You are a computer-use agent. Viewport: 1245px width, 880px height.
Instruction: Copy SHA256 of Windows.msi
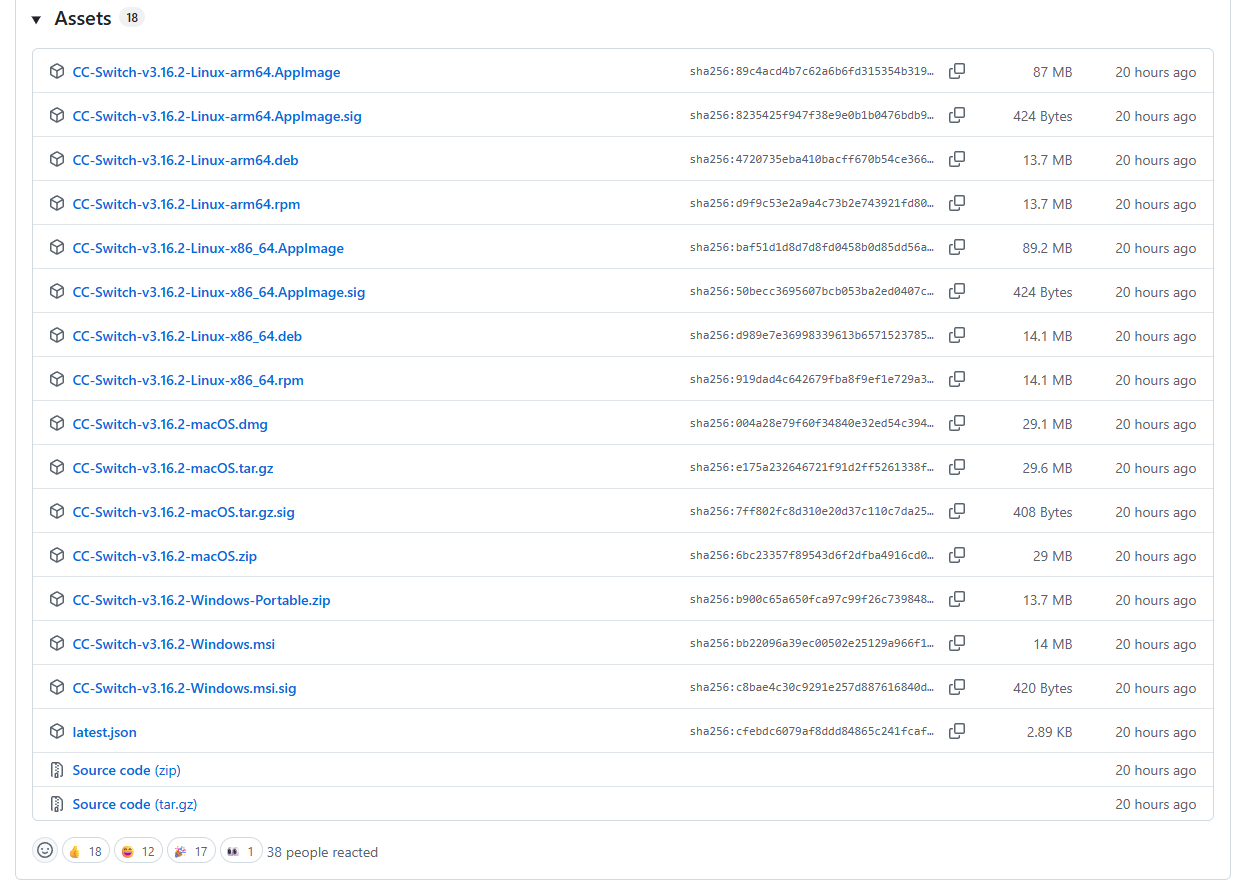(x=957, y=643)
